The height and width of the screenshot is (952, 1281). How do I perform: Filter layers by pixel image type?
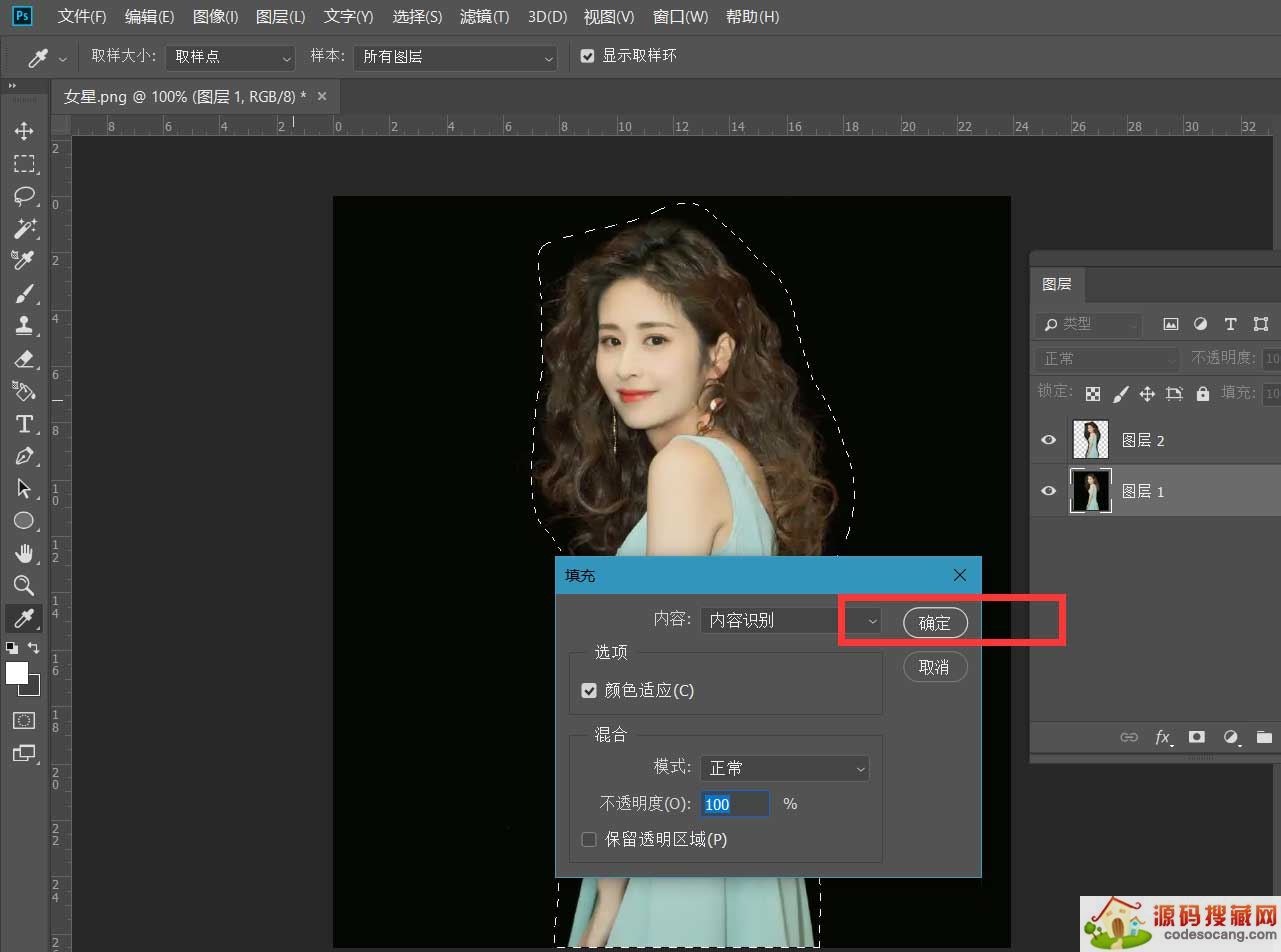(1170, 324)
